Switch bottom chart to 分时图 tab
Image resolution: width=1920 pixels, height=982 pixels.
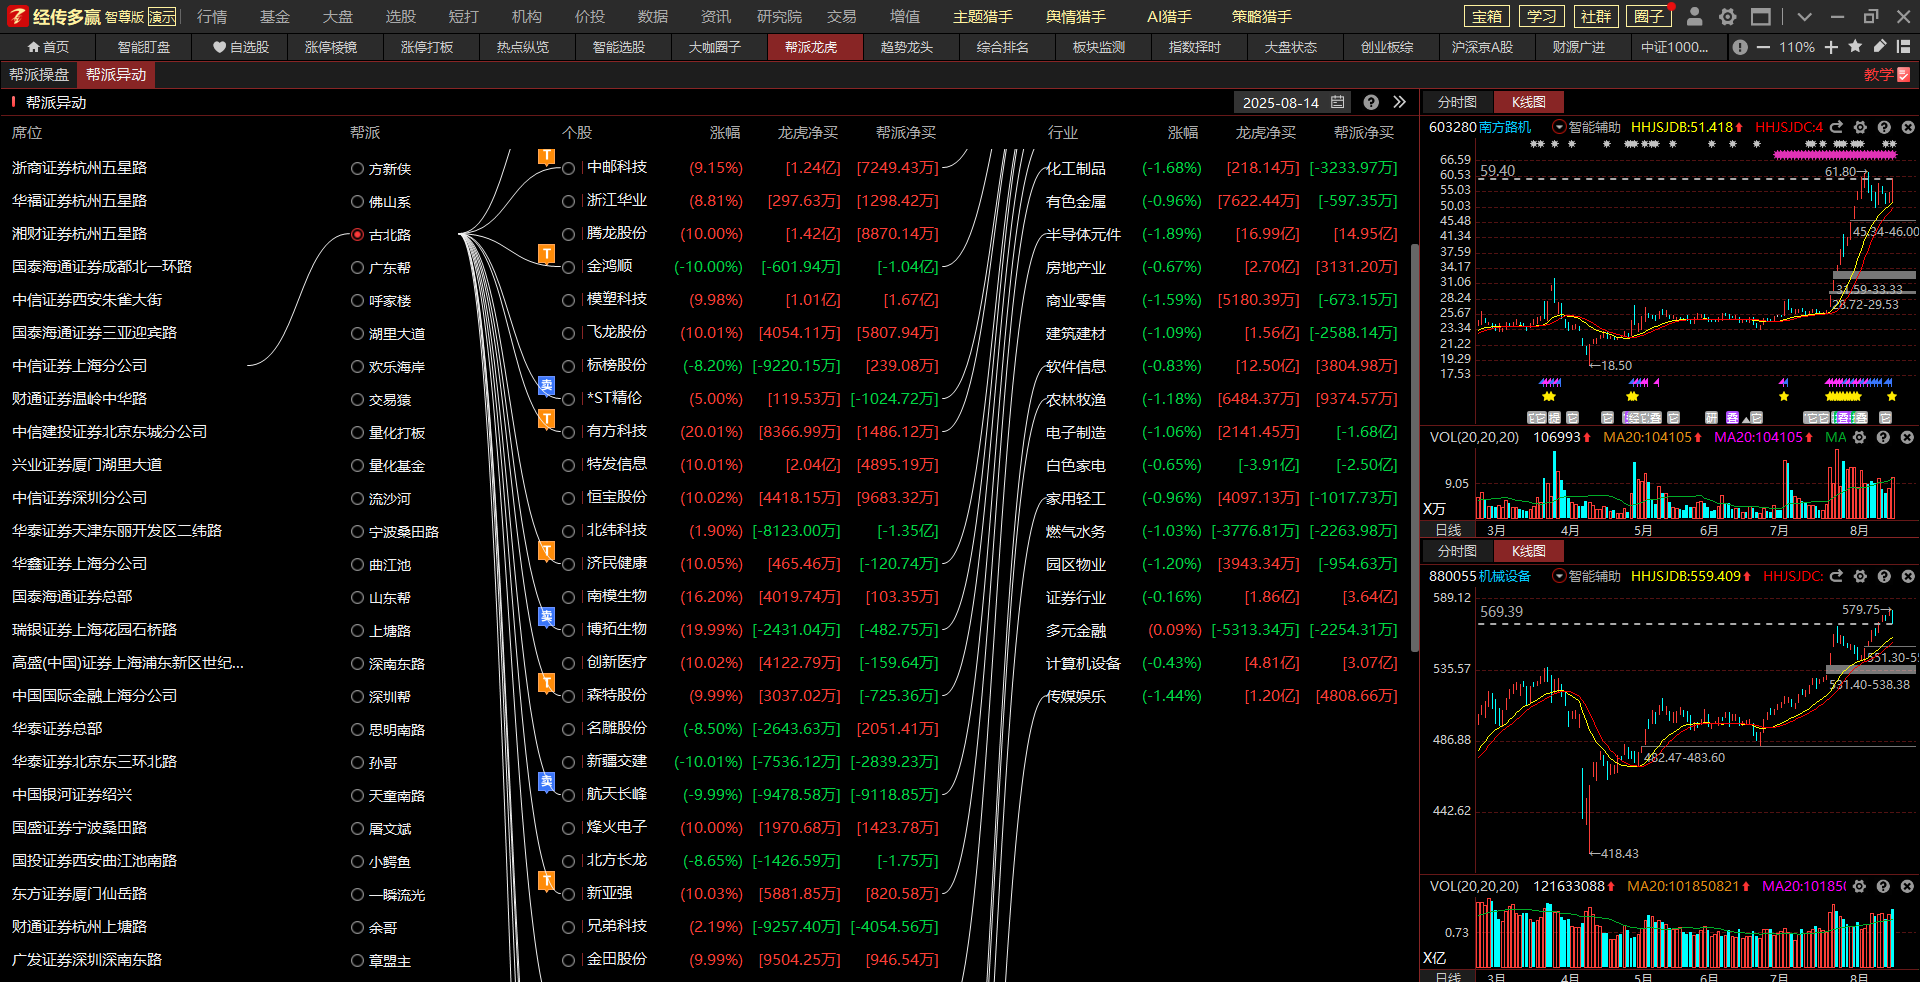click(1457, 551)
